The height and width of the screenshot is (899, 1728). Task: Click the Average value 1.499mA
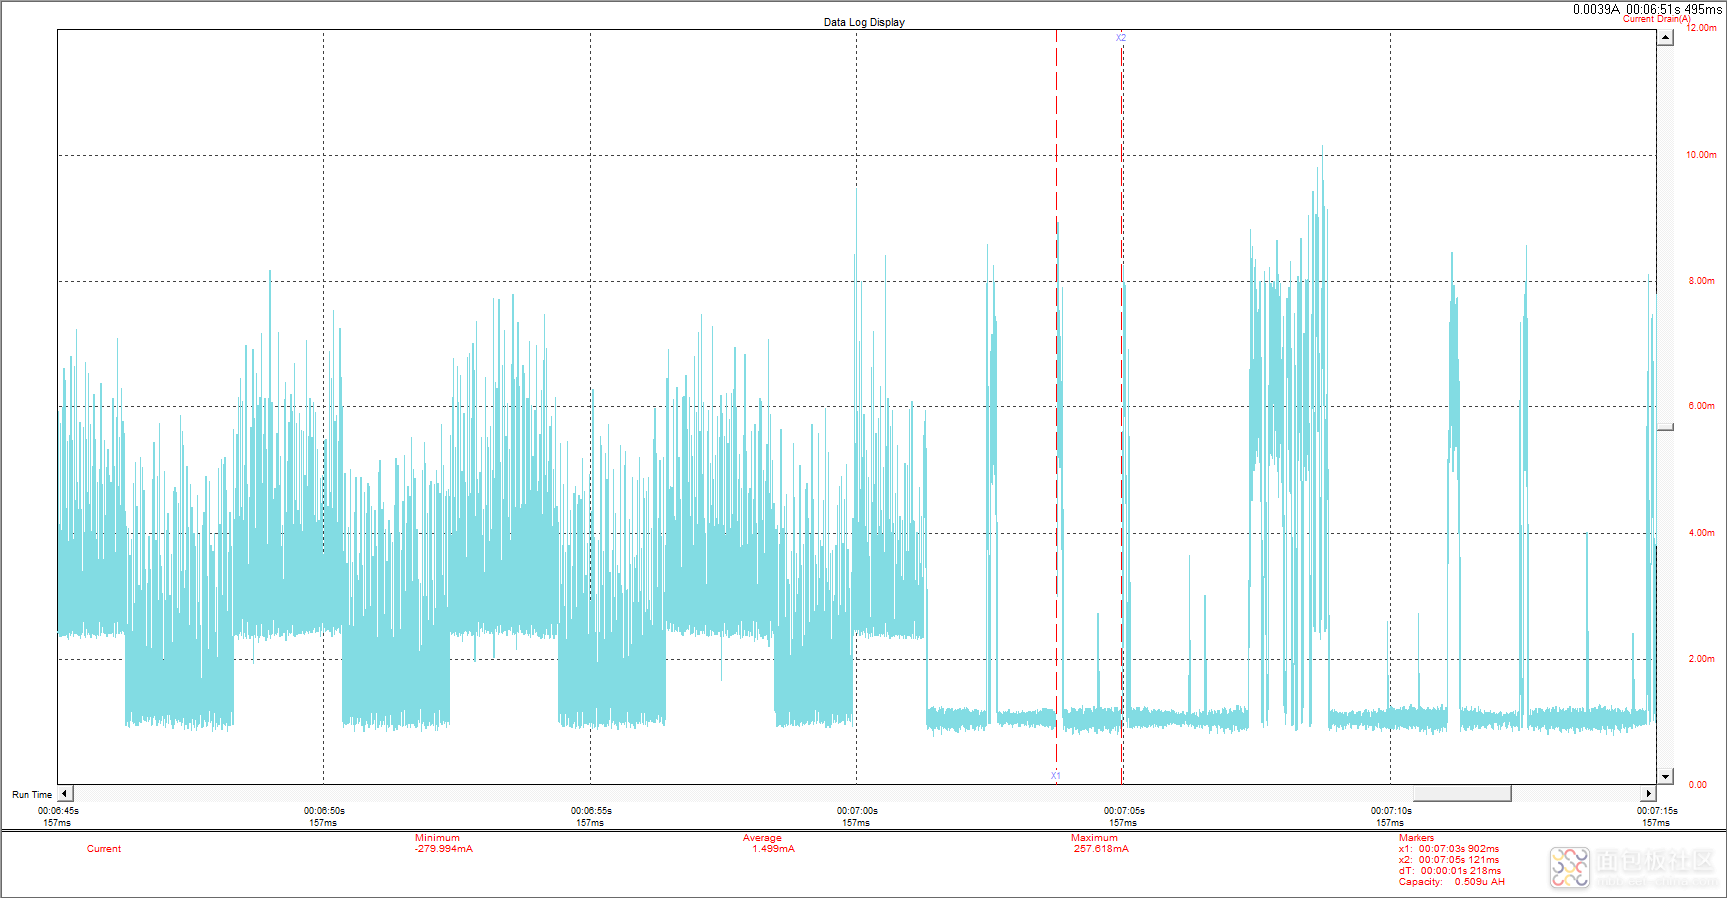coord(773,849)
